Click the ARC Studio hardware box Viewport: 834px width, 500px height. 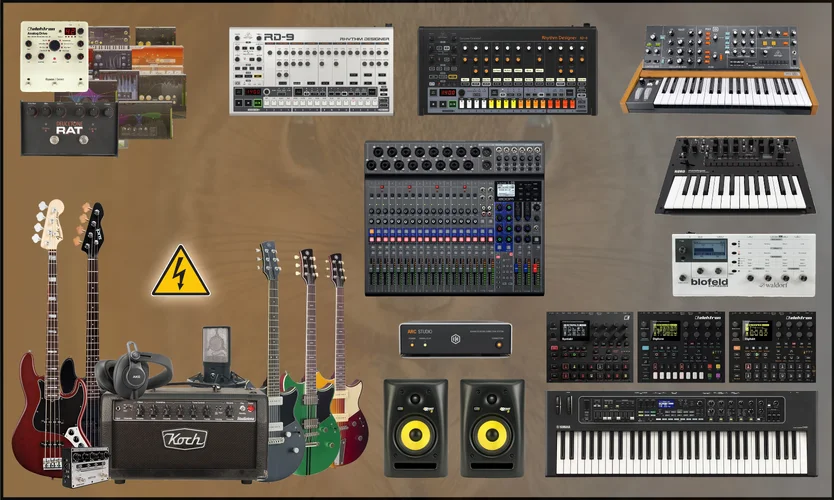pos(455,339)
